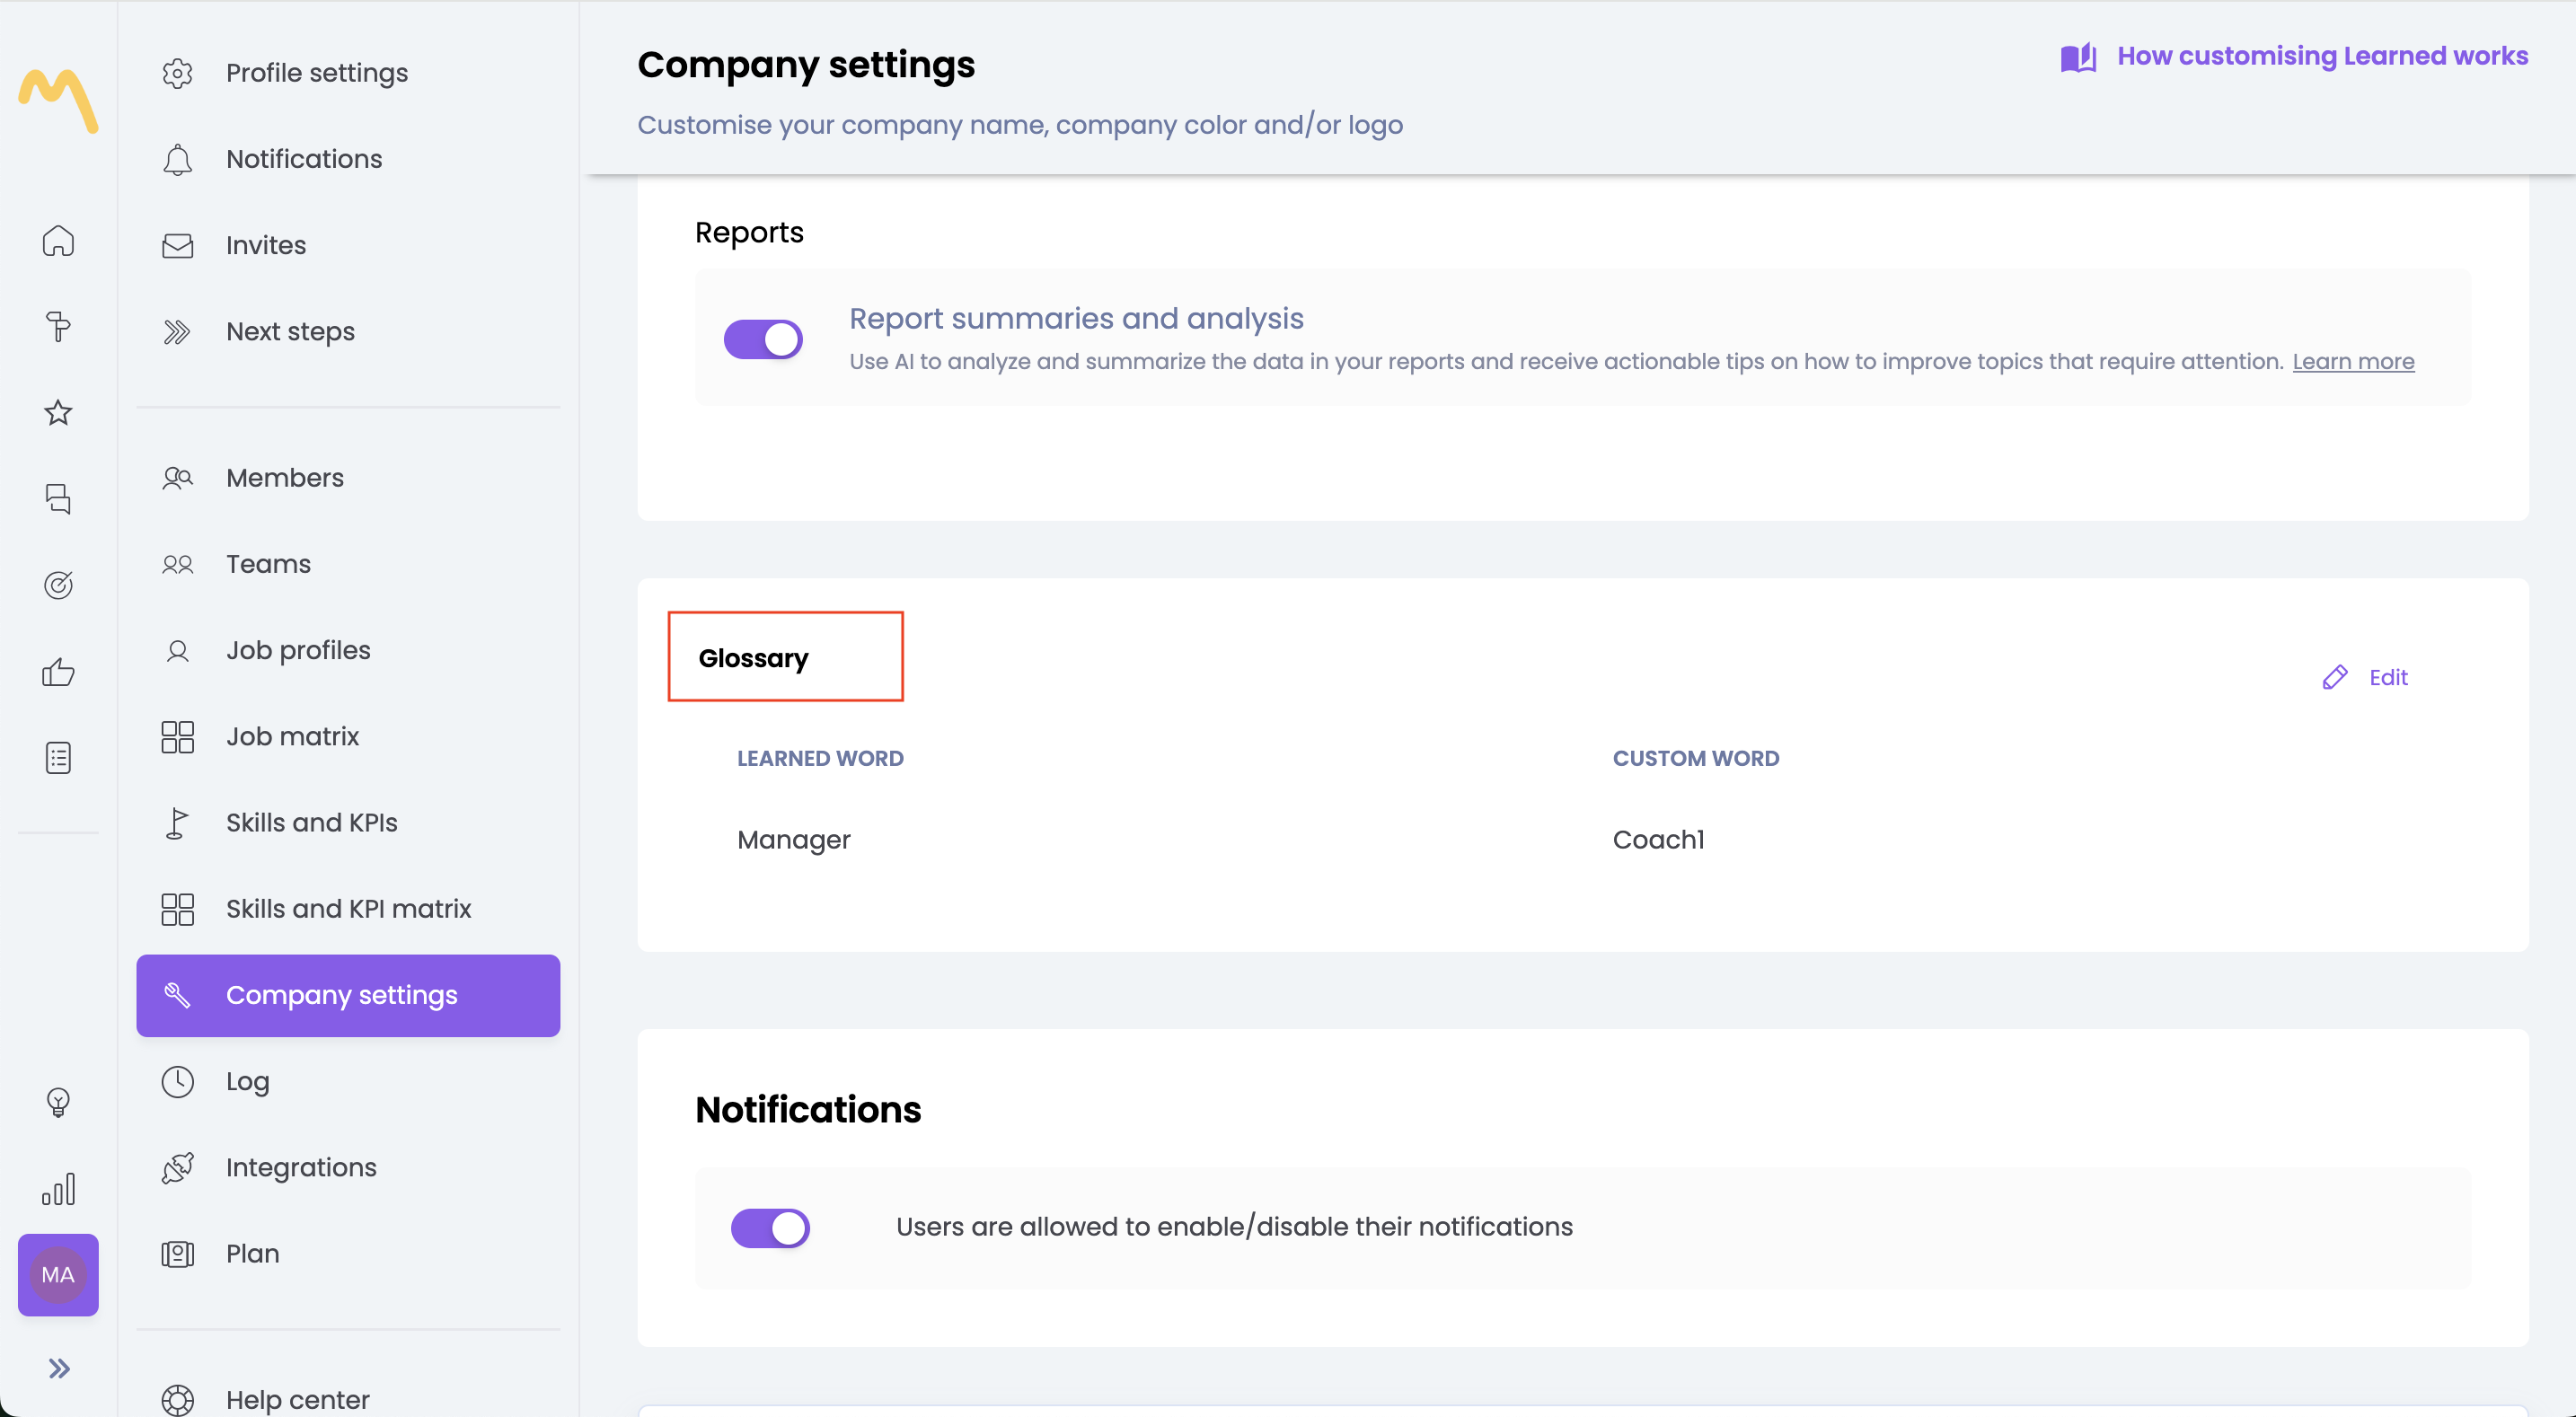Click the Coach1 custom word entry
The image size is (2576, 1417).
coord(1658,840)
